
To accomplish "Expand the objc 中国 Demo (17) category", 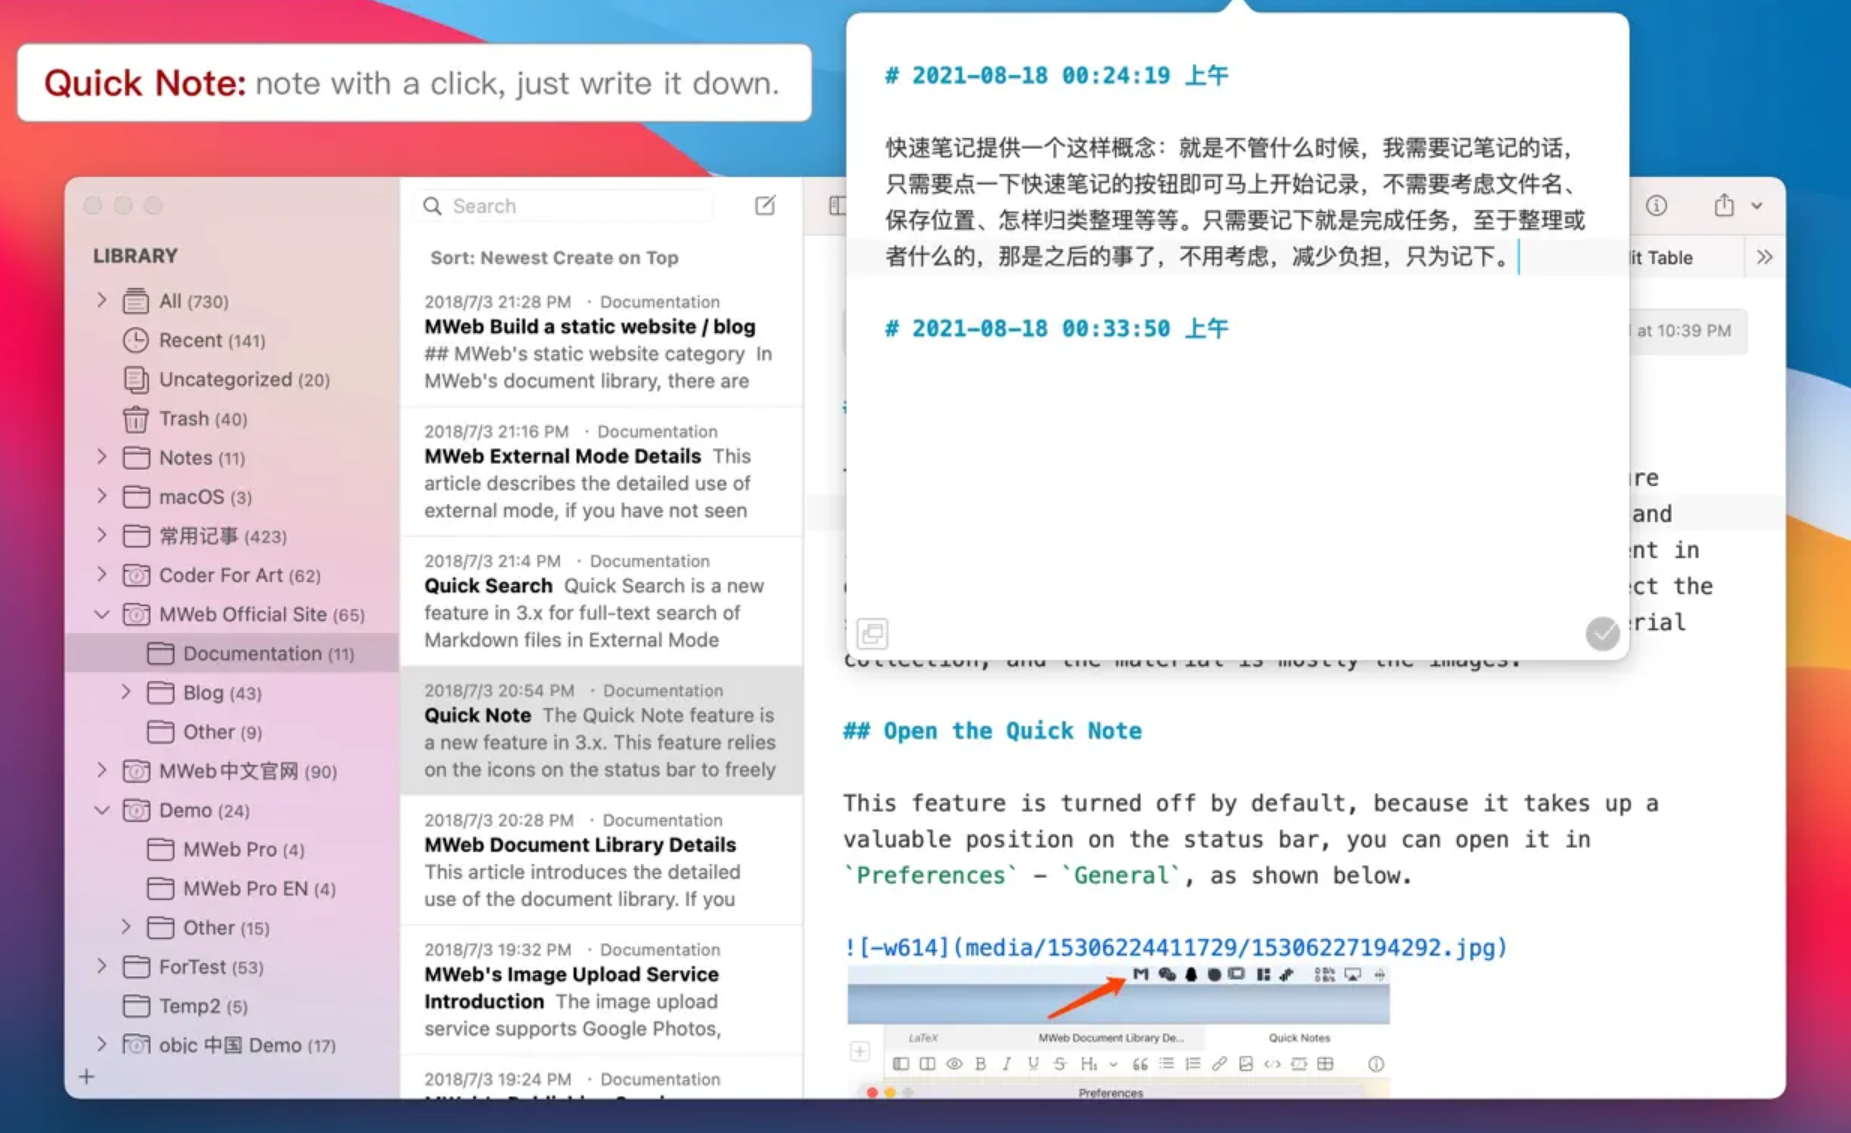I will click(101, 1044).
